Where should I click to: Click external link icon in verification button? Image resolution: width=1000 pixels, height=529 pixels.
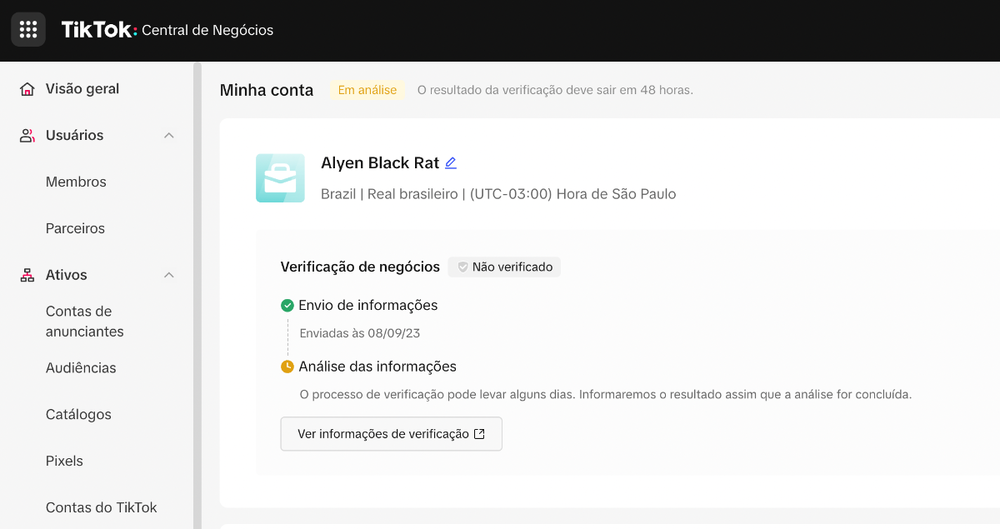[479, 434]
